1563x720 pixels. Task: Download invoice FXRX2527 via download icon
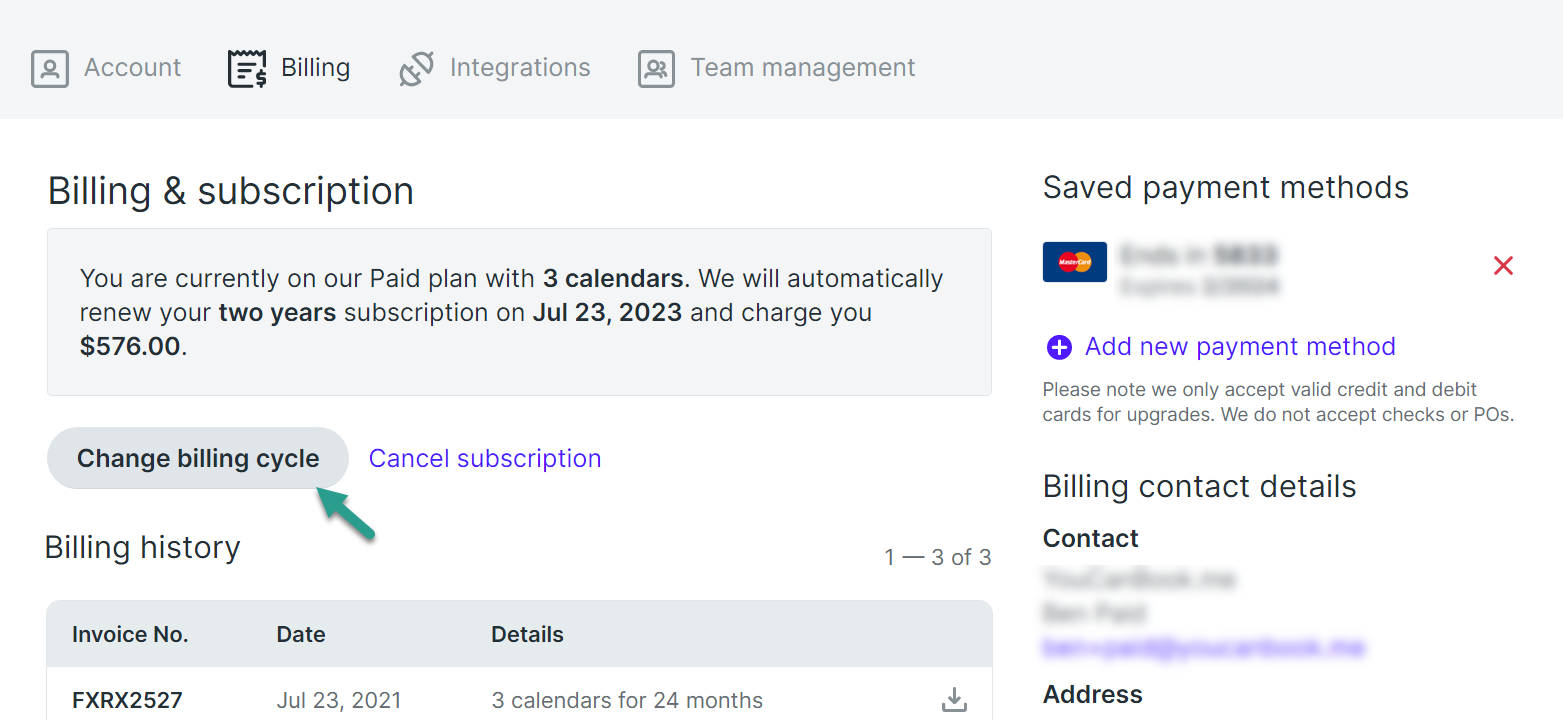pos(954,700)
